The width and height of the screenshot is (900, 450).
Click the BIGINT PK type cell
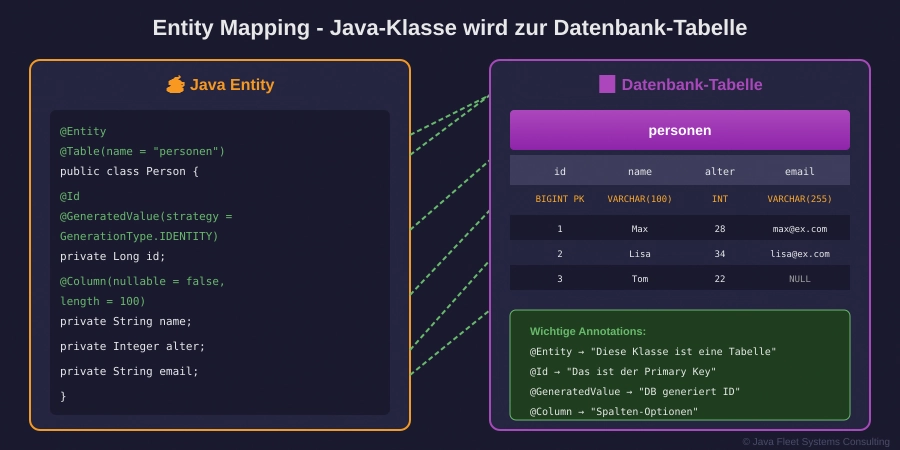pyautogui.click(x=559, y=199)
